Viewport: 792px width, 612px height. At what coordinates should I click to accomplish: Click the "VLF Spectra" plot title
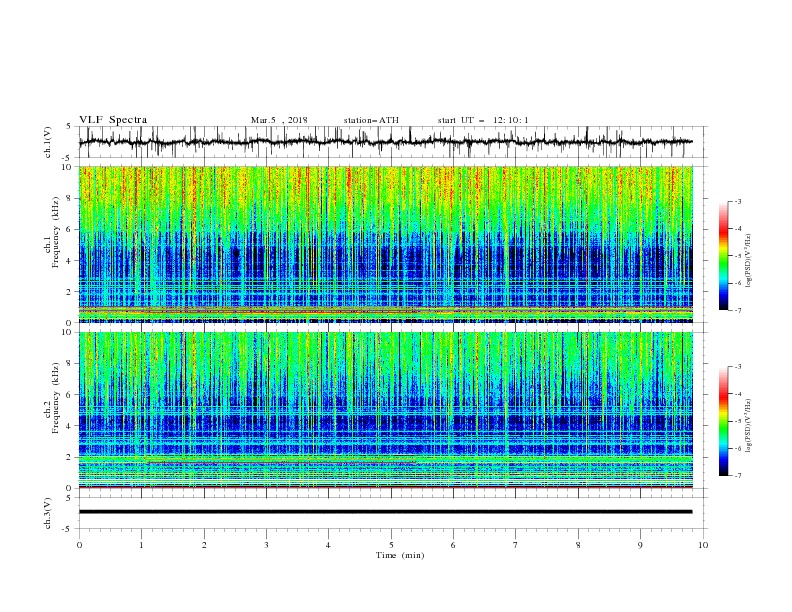coord(113,120)
